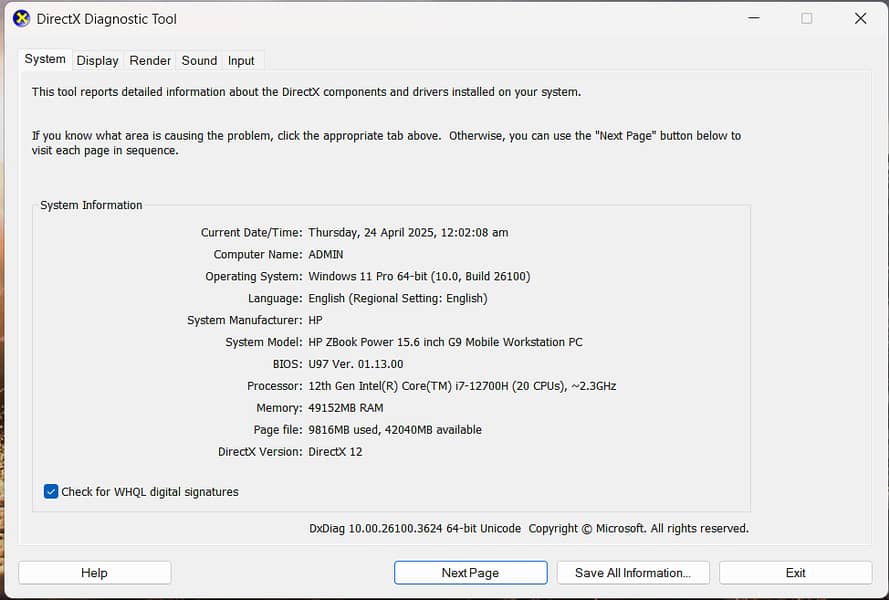The image size is (889, 600).
Task: Click the DxDiag version copyright line
Action: [528, 529]
